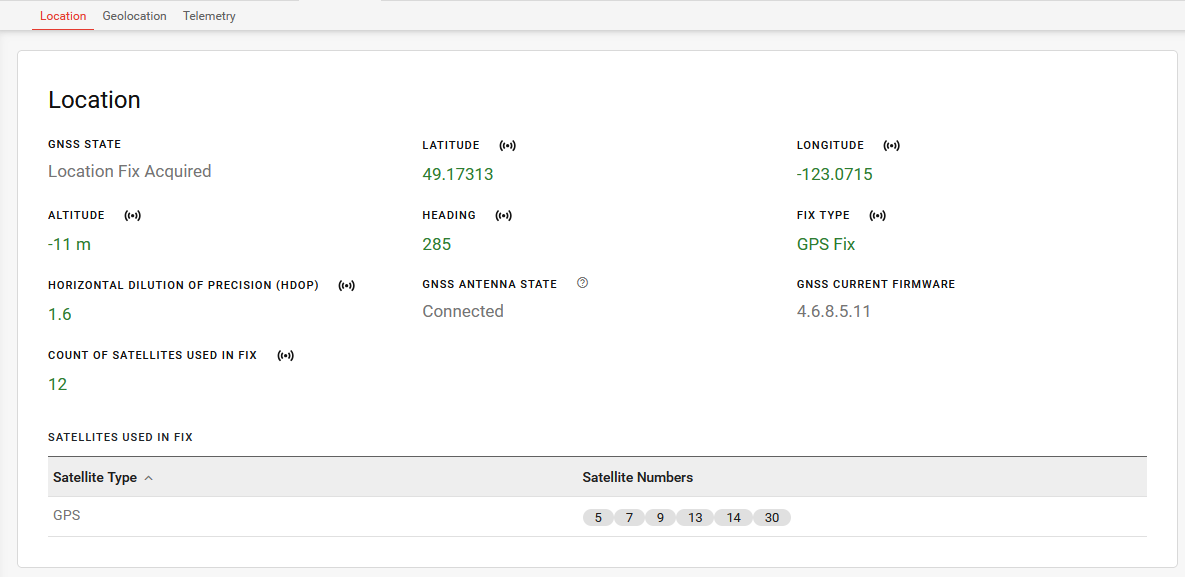The image size is (1185, 577).
Task: Select satellite number 30 chip
Action: tap(772, 518)
